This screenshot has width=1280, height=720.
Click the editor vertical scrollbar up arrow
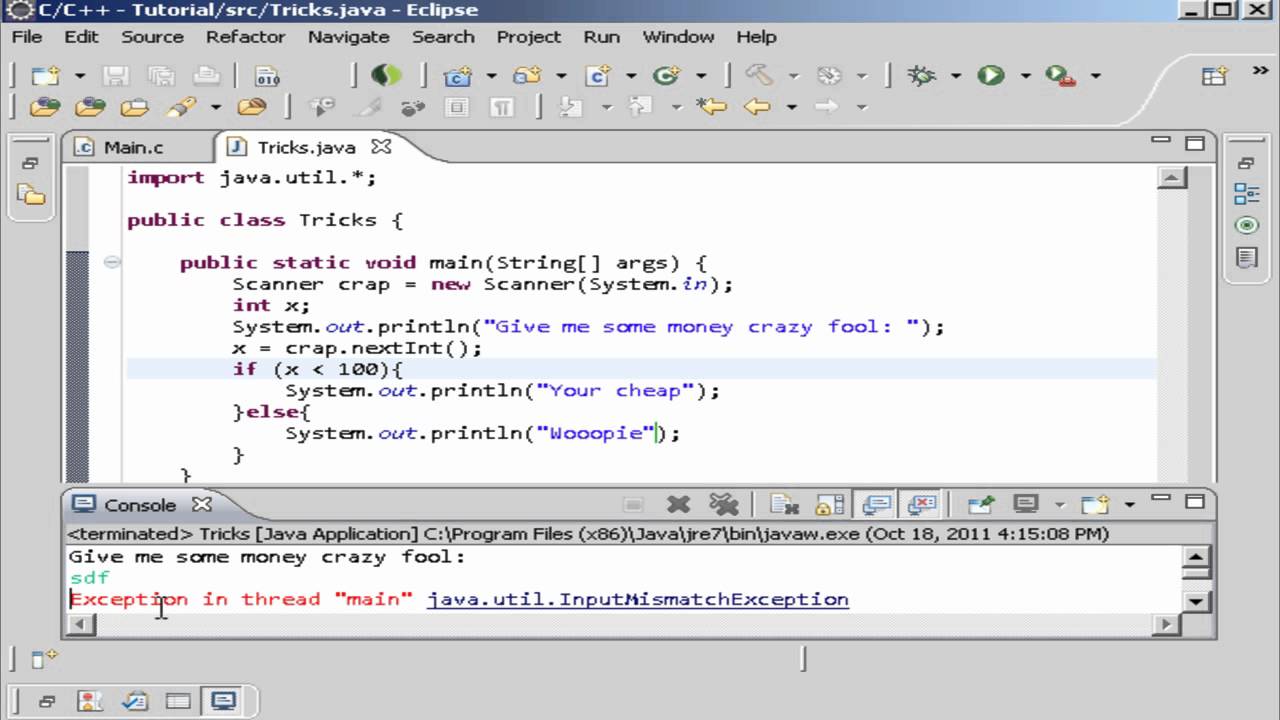(1172, 178)
